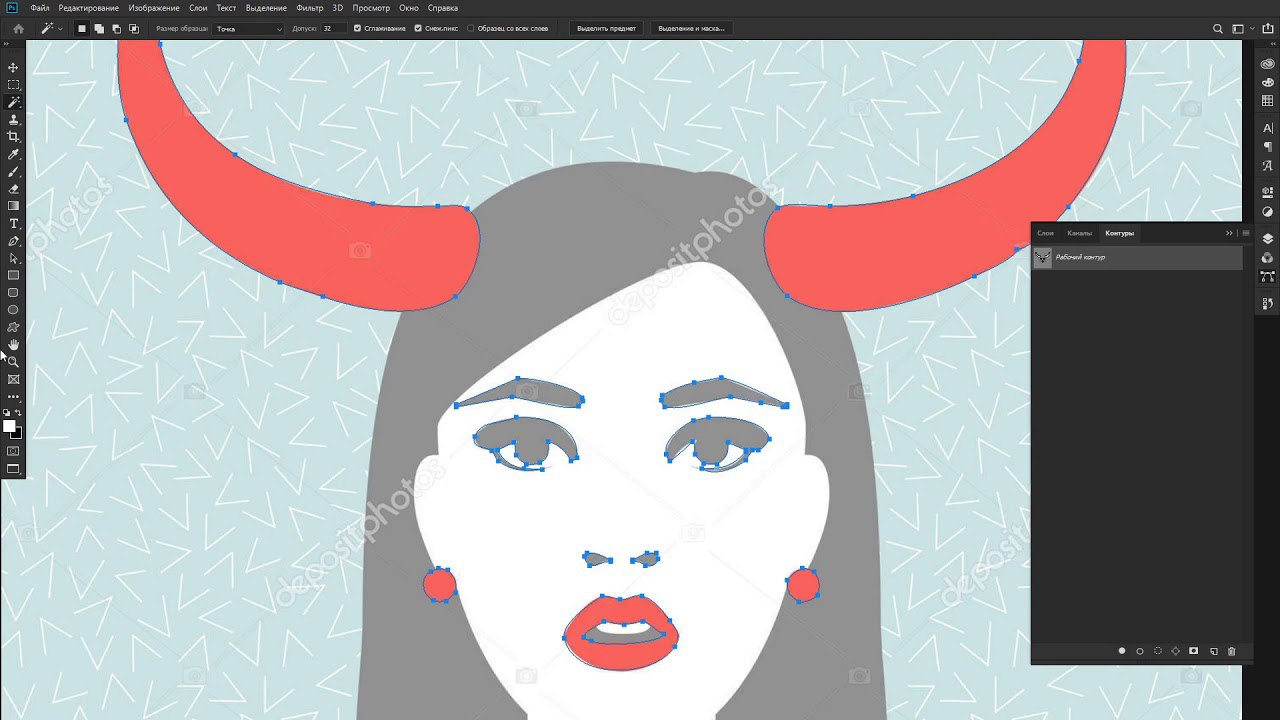Toggle the Сглаживание checkbox
The width and height of the screenshot is (1280, 720).
pyautogui.click(x=358, y=29)
